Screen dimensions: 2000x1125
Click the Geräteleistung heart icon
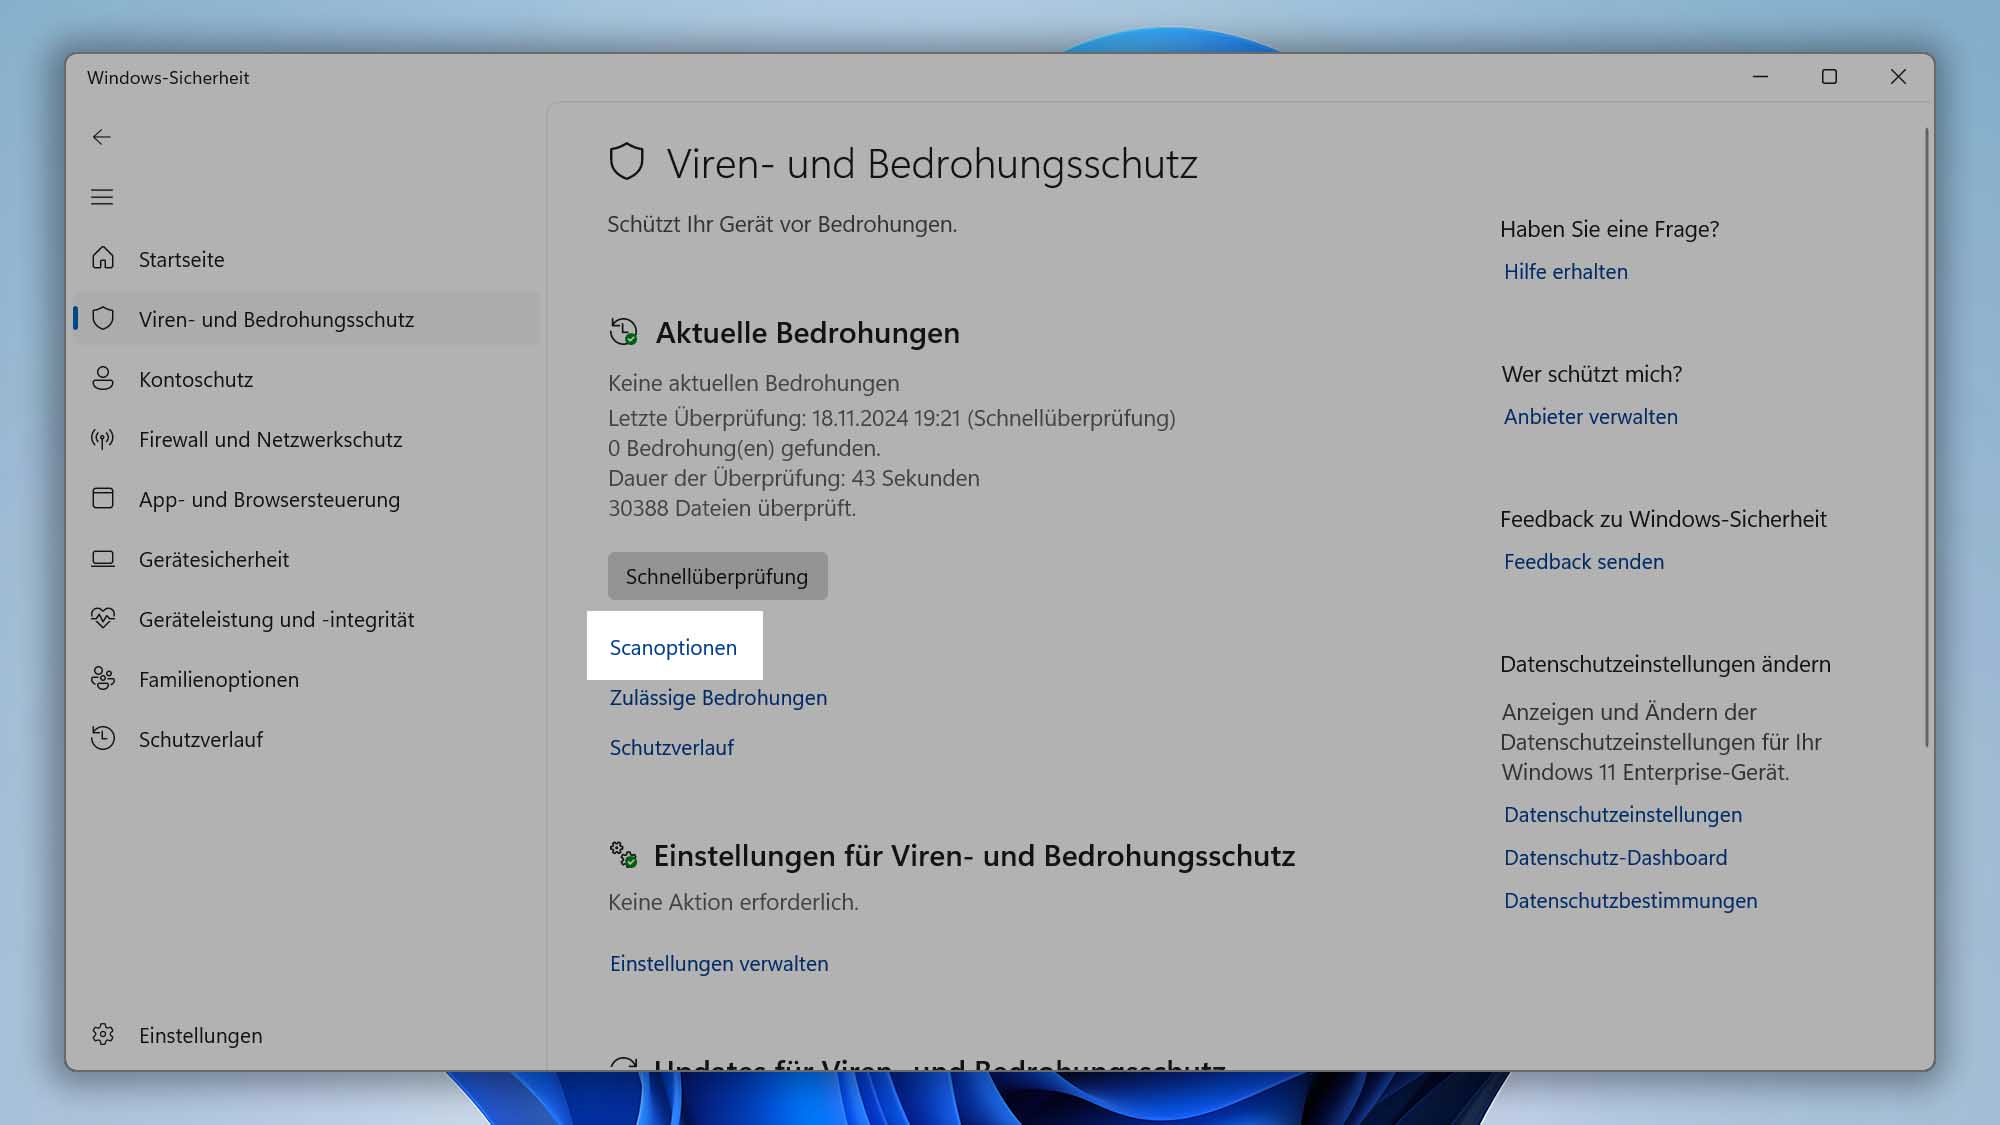click(103, 619)
